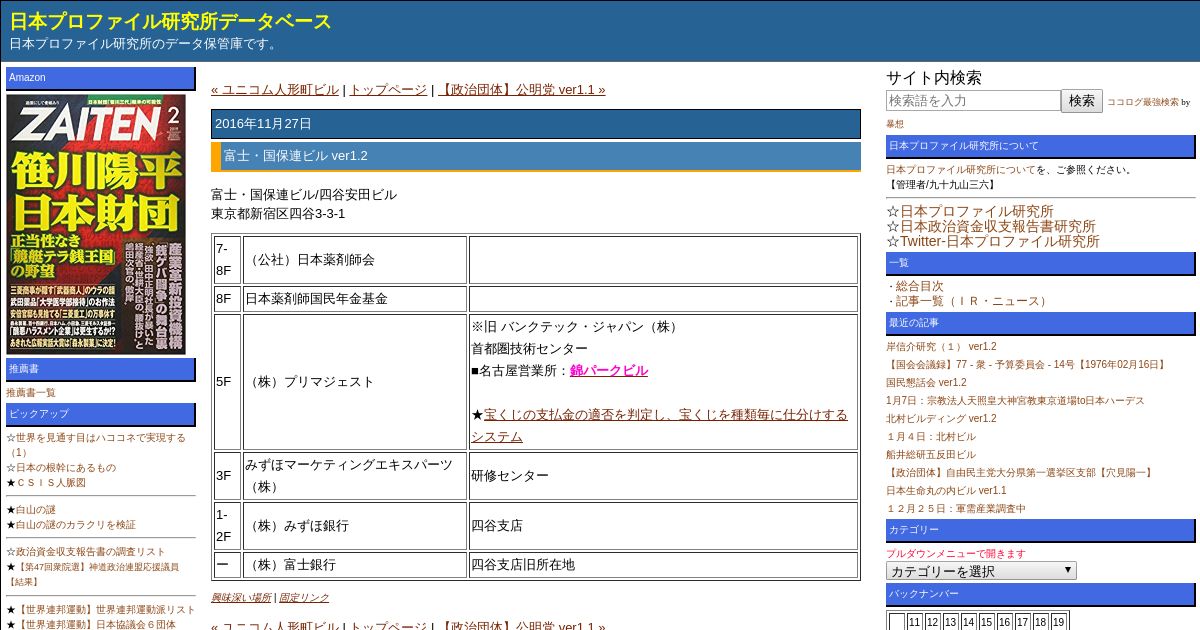
Task: Open the blog title 日本プロファイル研究所データベース
Action: [170, 21]
